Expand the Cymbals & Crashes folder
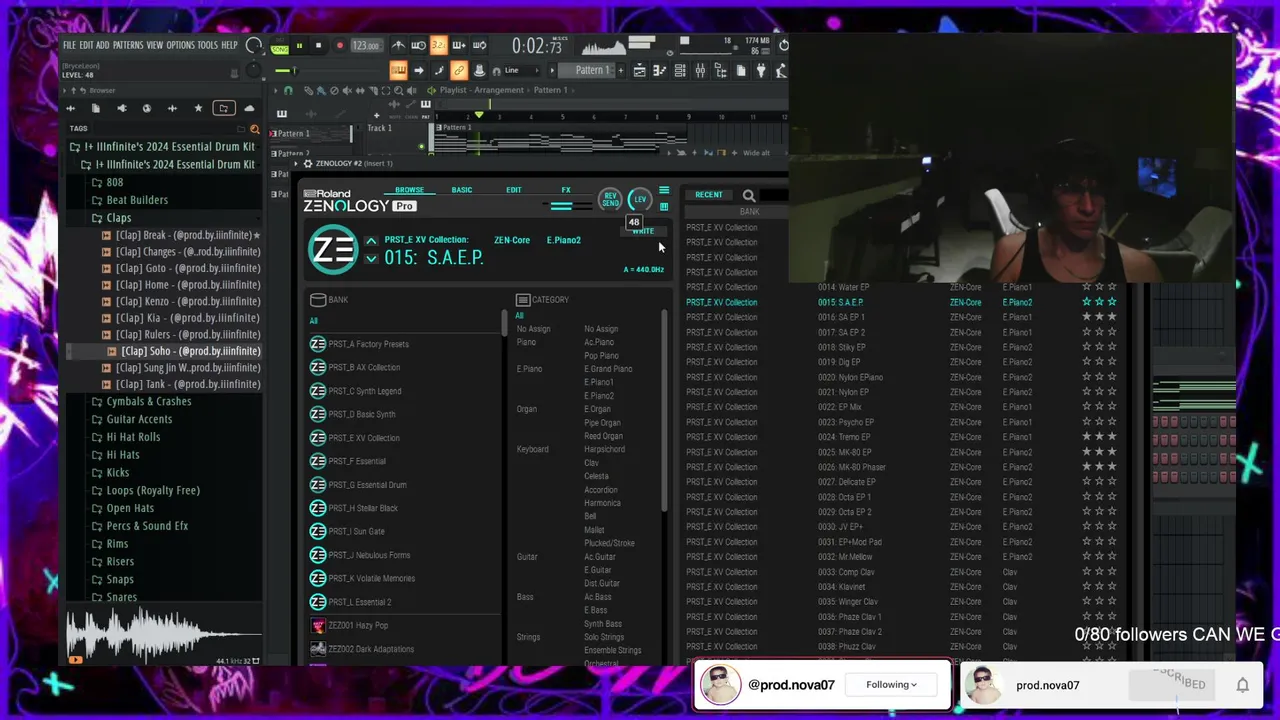The height and width of the screenshot is (720, 1280). 148,401
